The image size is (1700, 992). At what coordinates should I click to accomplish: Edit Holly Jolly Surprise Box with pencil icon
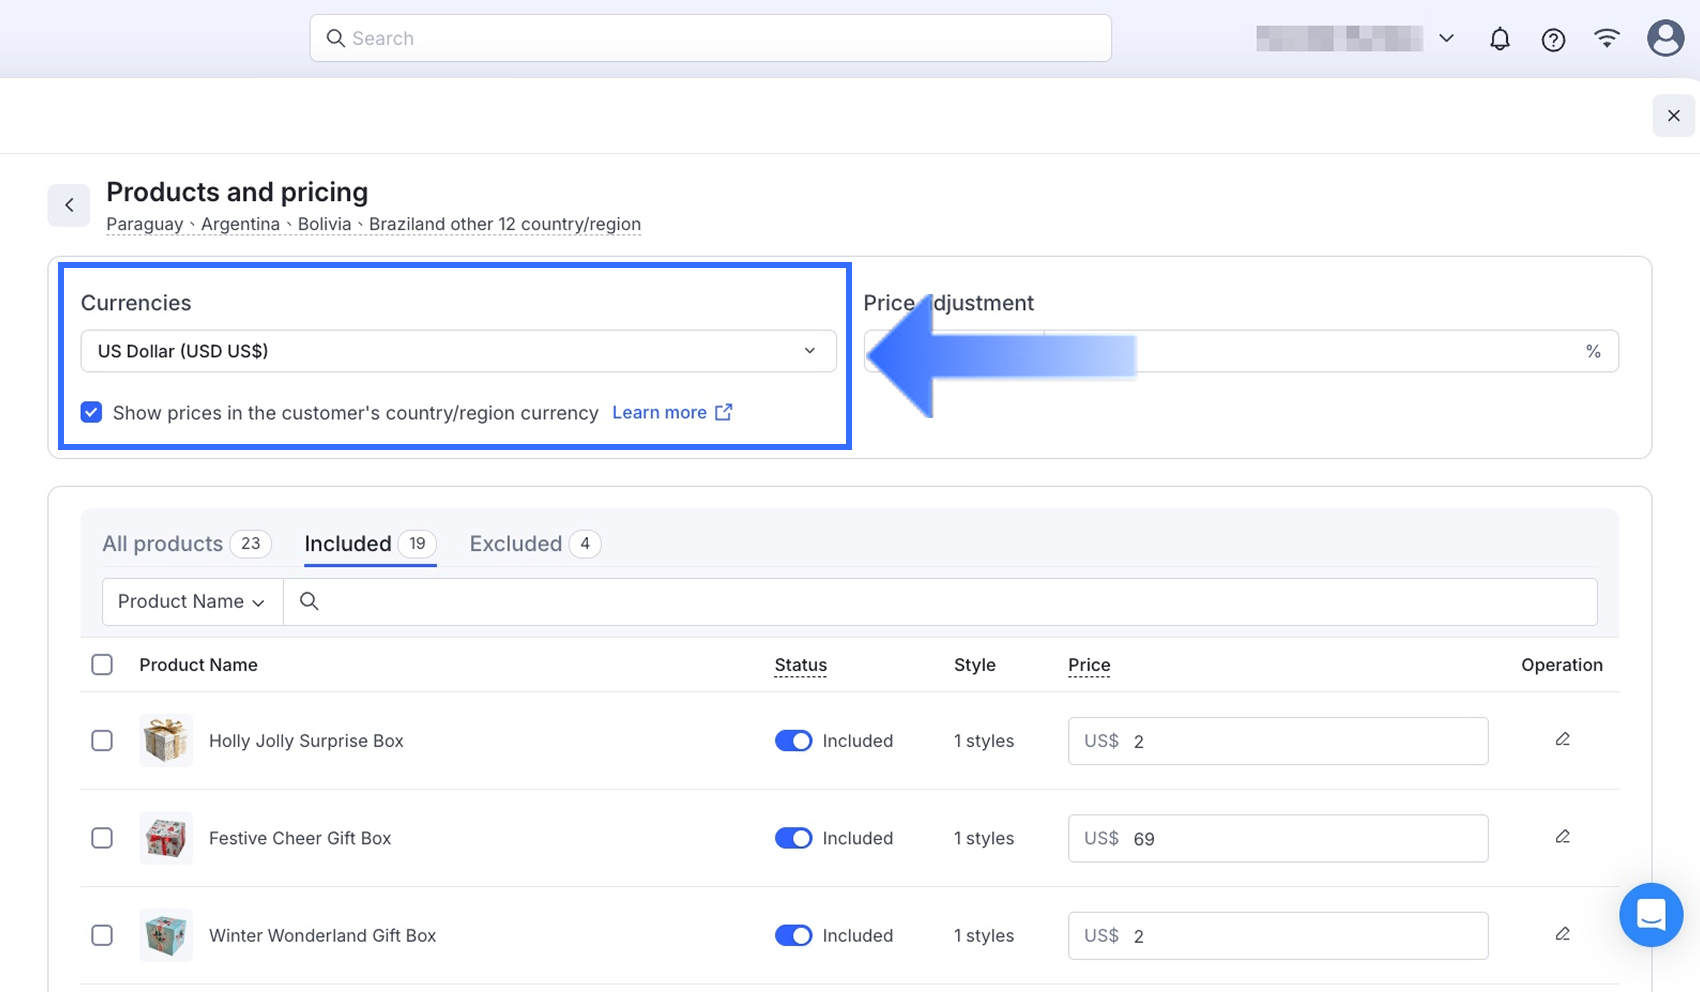coord(1562,740)
